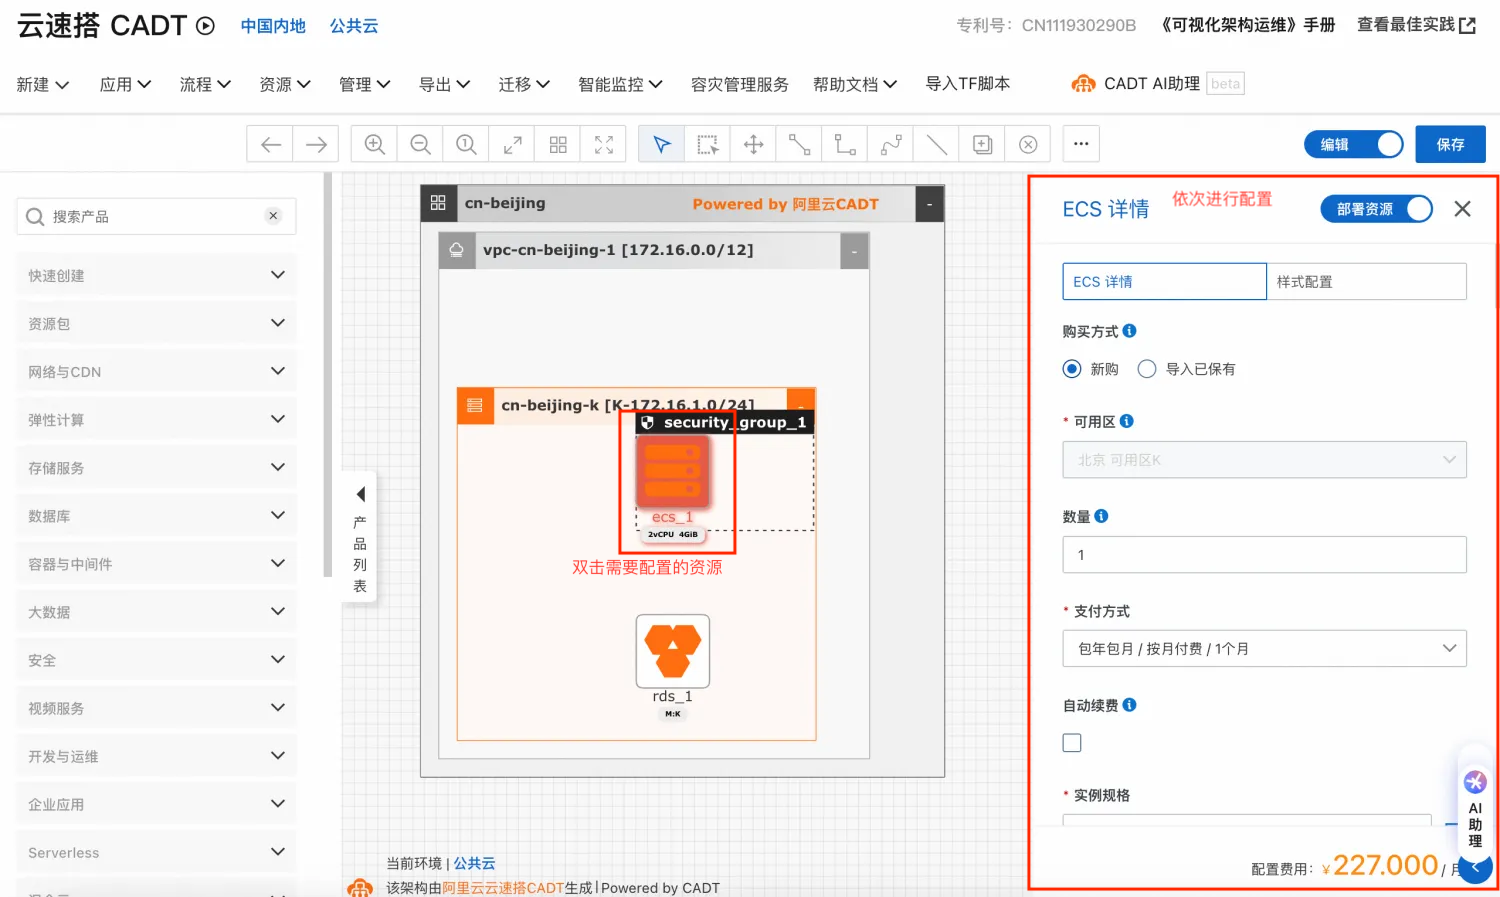Click the clear search X icon
This screenshot has height=897, width=1500.
point(273,216)
